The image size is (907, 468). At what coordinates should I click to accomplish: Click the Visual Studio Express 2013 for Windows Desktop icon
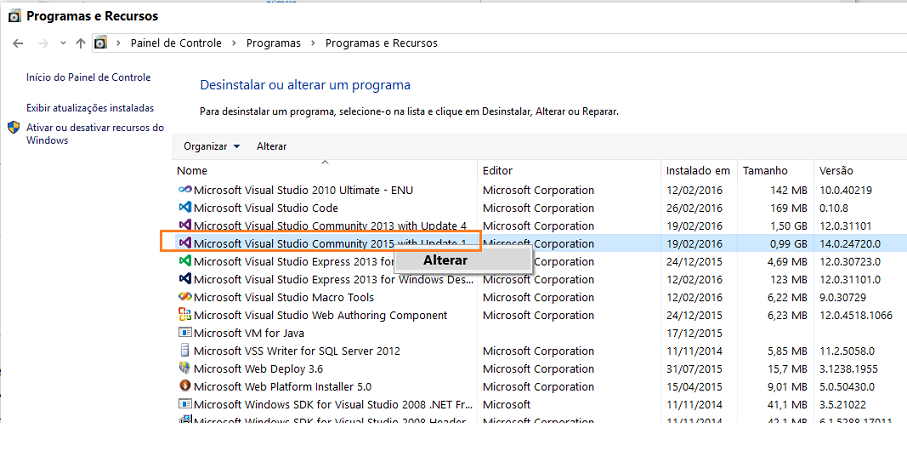185,279
